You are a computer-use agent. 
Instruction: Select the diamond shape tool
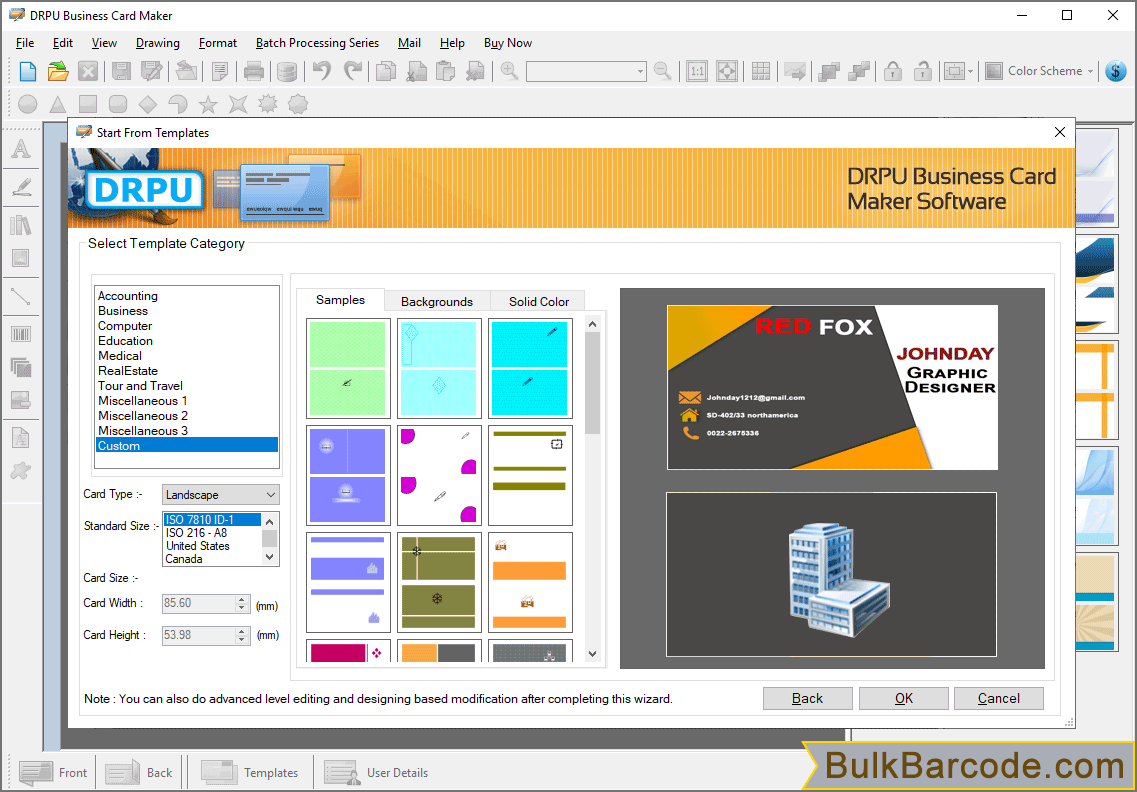tap(148, 104)
